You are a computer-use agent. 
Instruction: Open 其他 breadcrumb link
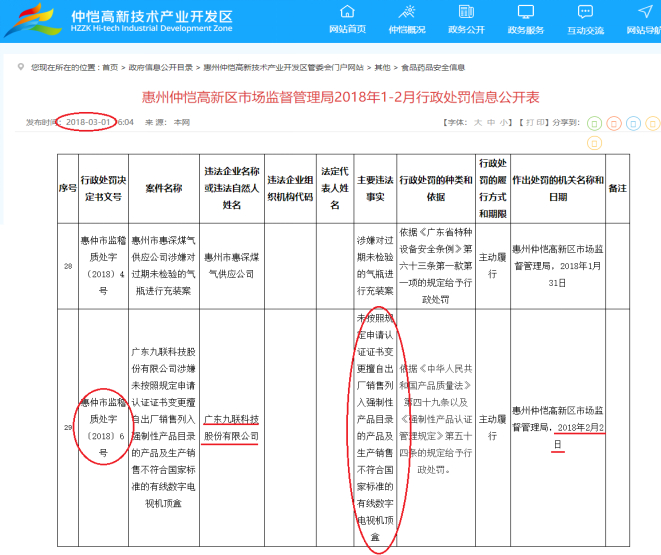tap(382, 67)
